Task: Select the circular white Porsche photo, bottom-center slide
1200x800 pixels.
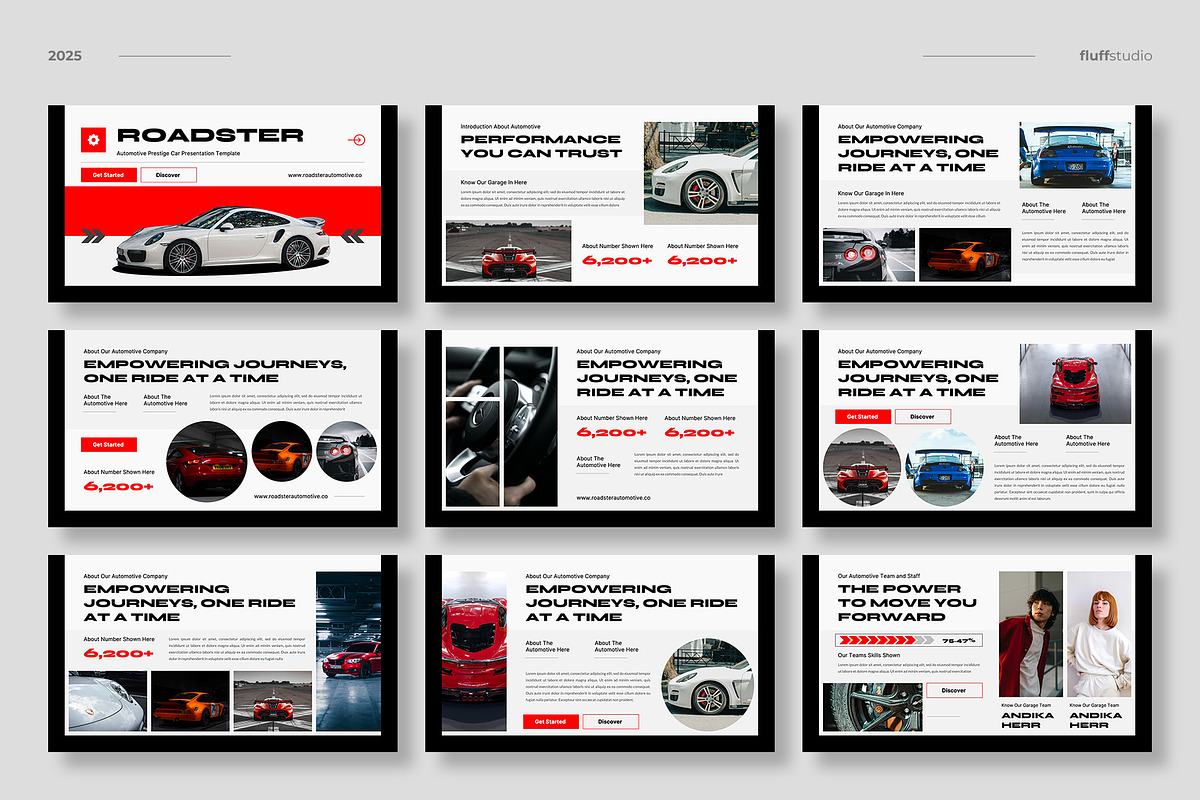Action: 707,685
